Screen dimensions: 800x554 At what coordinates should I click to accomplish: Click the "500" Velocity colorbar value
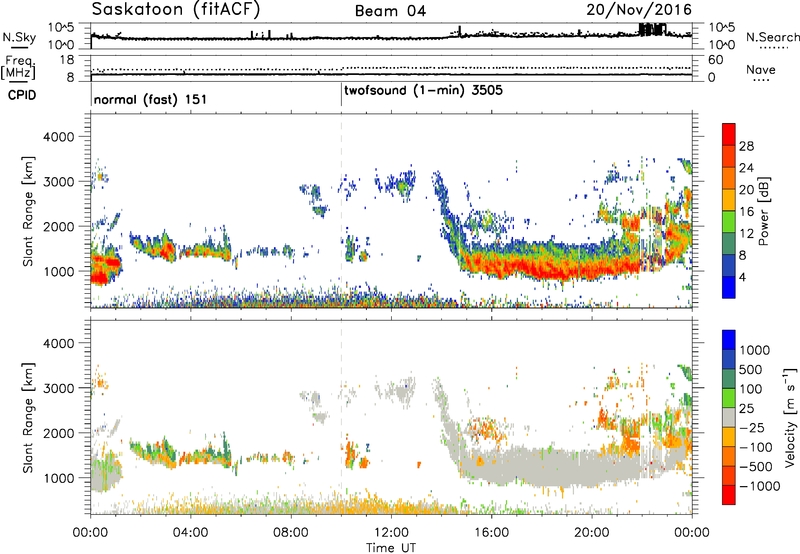pyautogui.click(x=751, y=369)
